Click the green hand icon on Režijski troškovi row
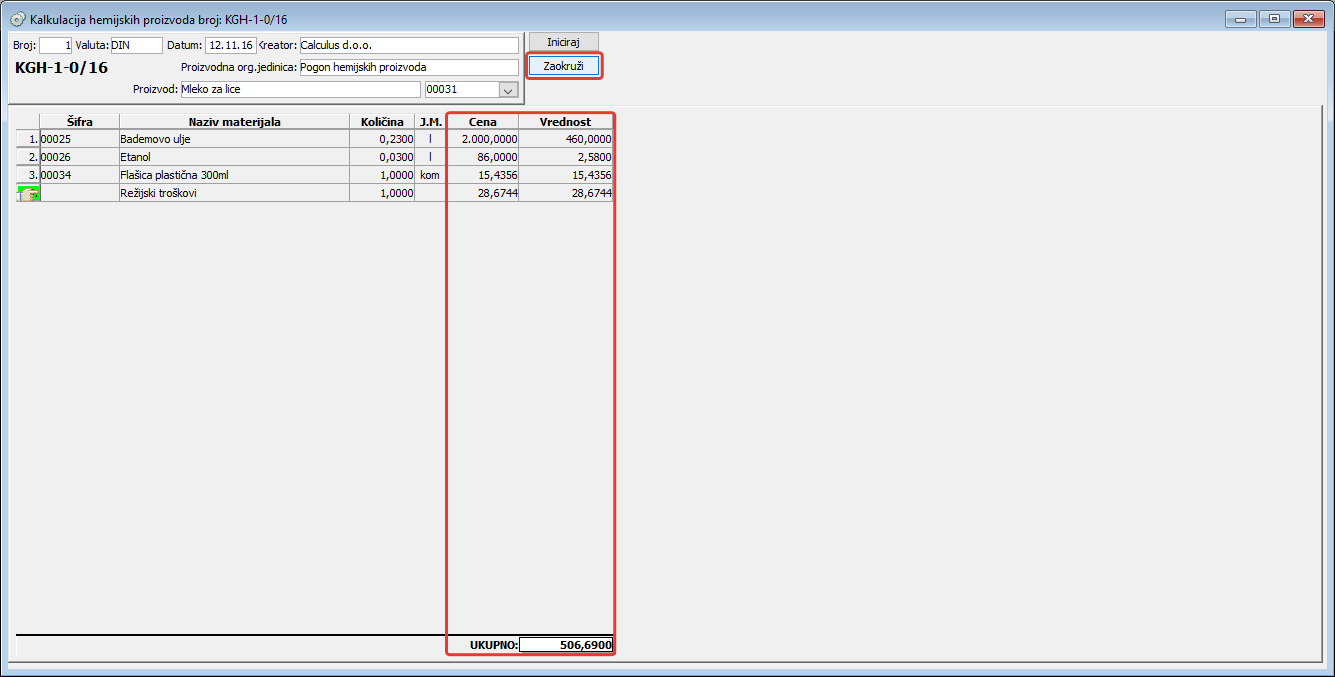The width and height of the screenshot is (1335, 677). pyautogui.click(x=29, y=193)
